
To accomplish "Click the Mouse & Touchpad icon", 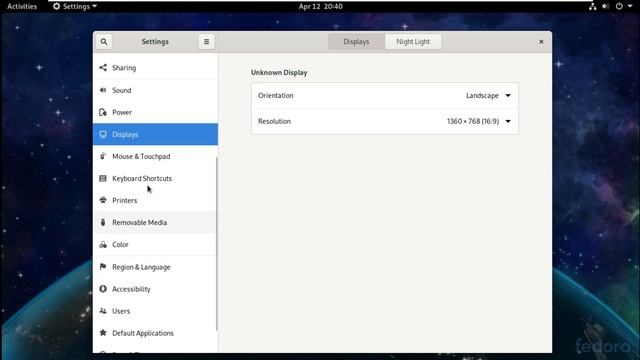I will [103, 156].
